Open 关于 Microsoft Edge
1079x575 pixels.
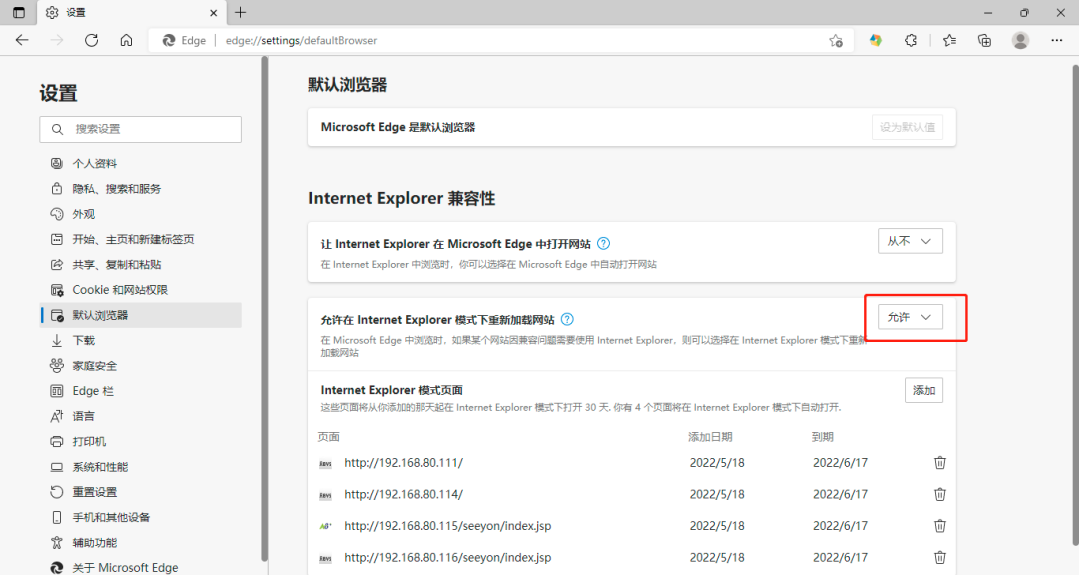click(141, 567)
